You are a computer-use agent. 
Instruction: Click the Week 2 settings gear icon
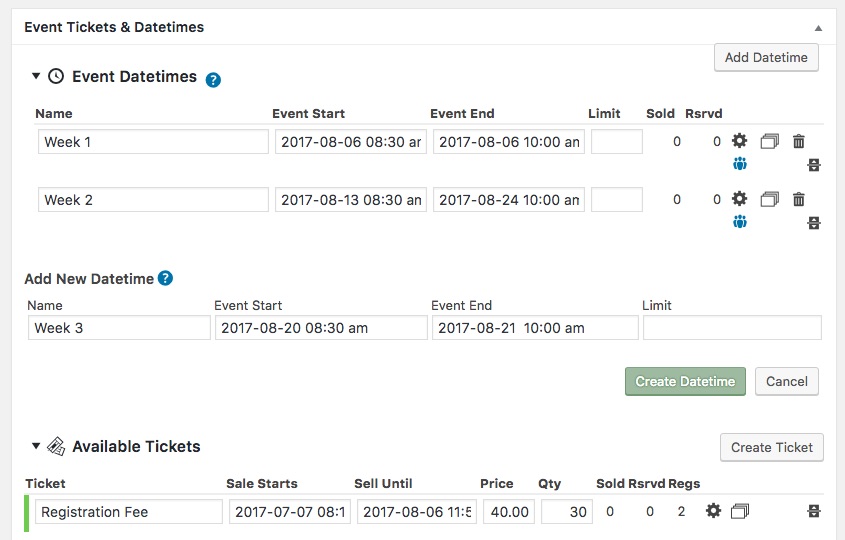tap(740, 200)
